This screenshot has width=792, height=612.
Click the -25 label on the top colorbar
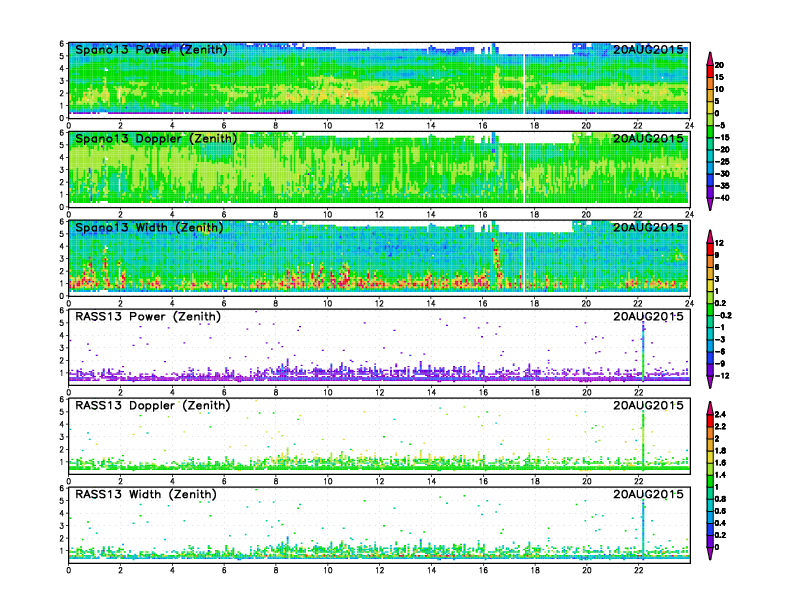722,162
